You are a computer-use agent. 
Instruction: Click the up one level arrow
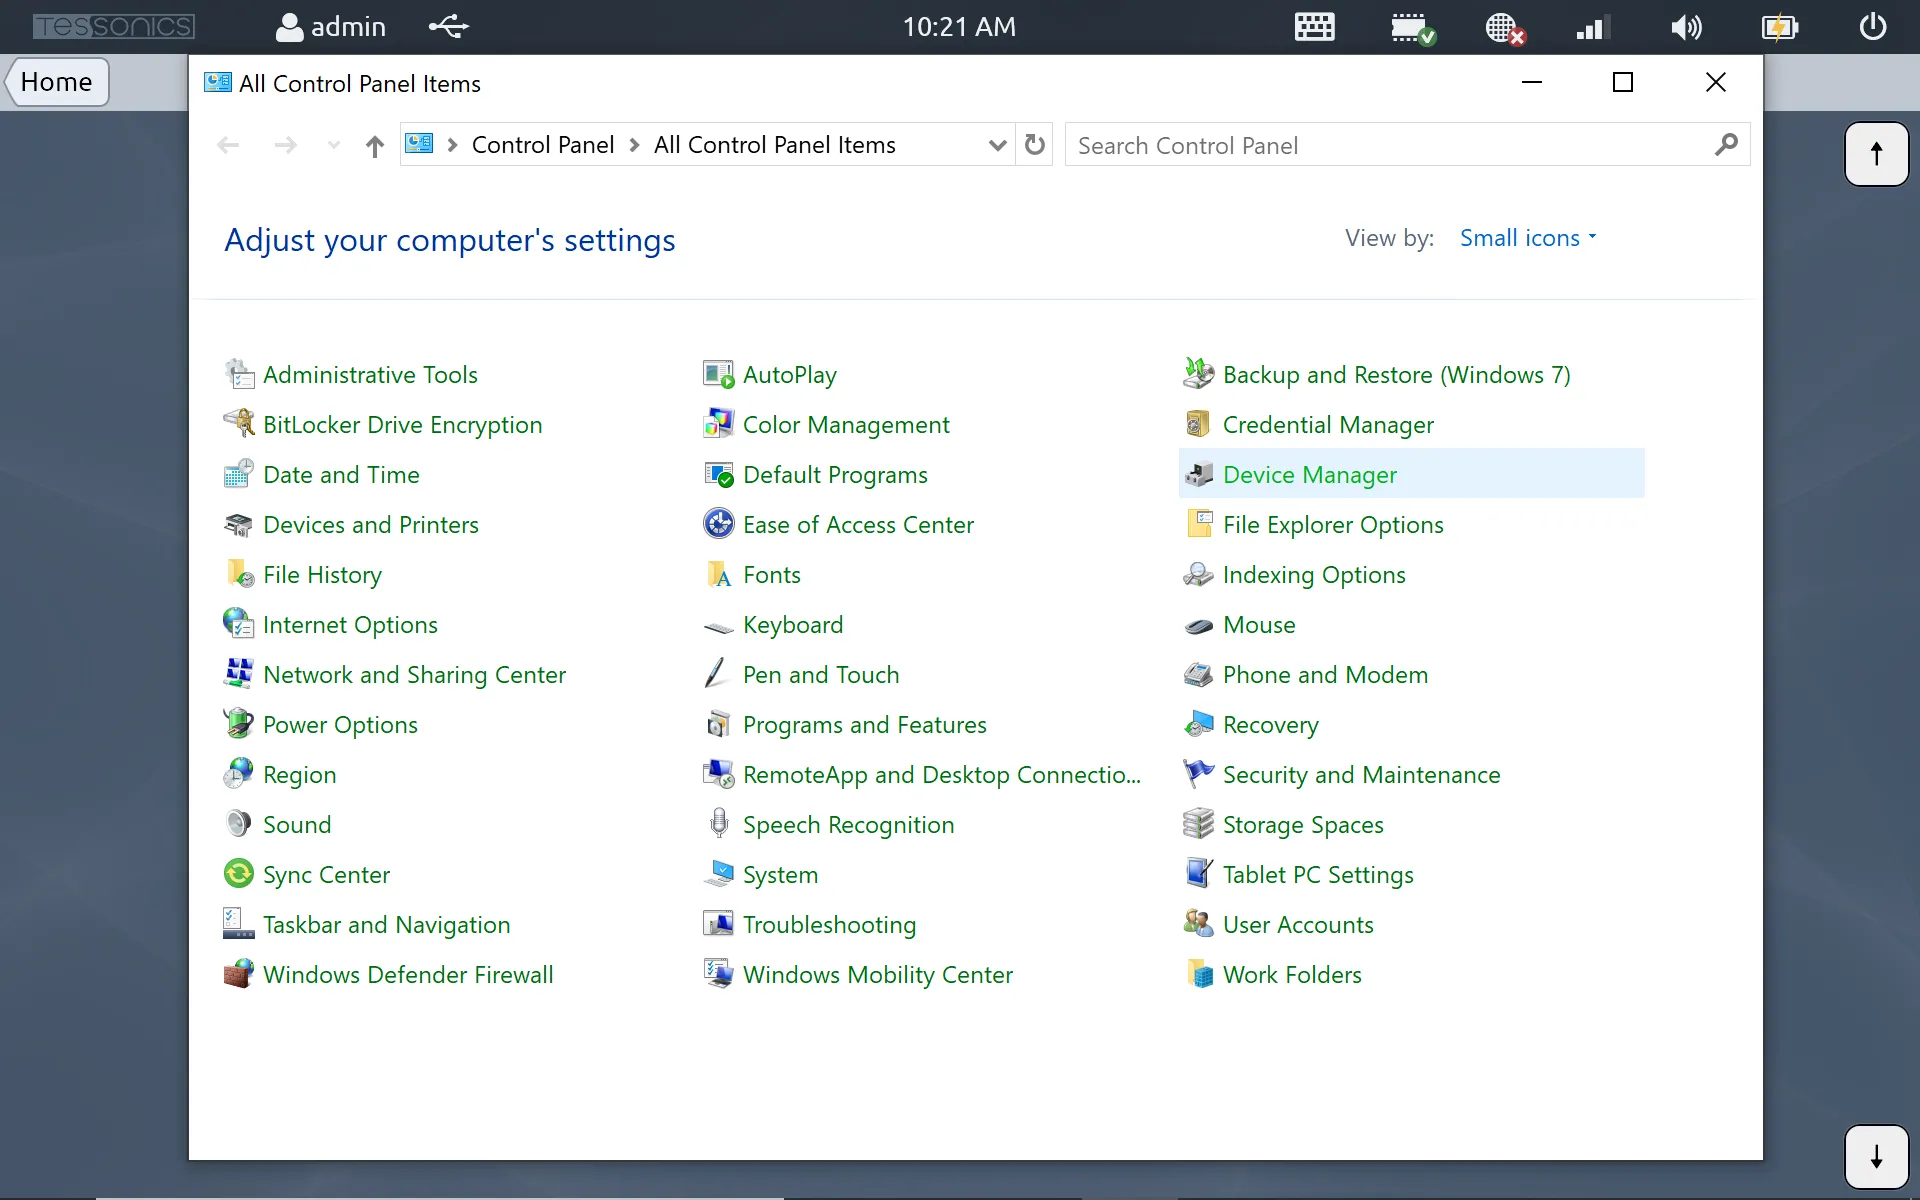373,146
